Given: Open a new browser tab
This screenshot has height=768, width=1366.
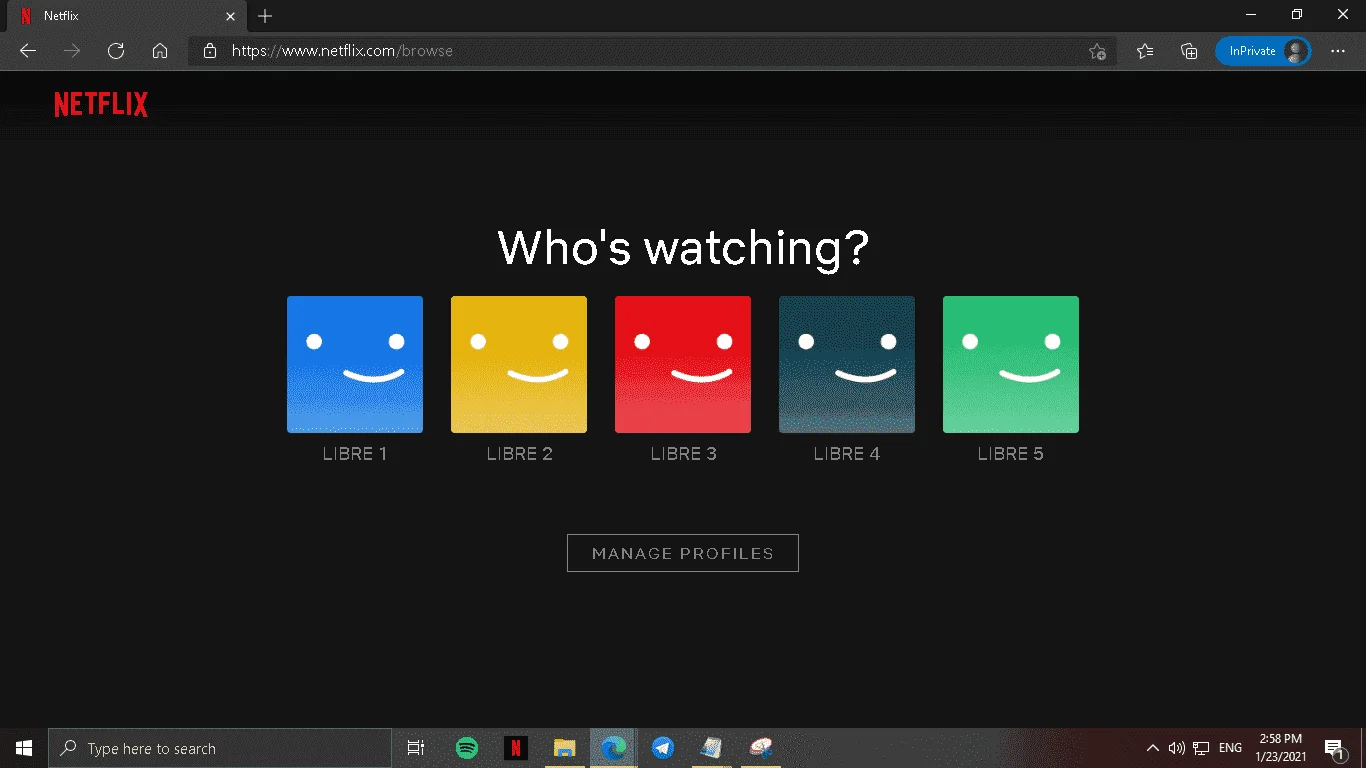Looking at the screenshot, I should pyautogui.click(x=265, y=16).
